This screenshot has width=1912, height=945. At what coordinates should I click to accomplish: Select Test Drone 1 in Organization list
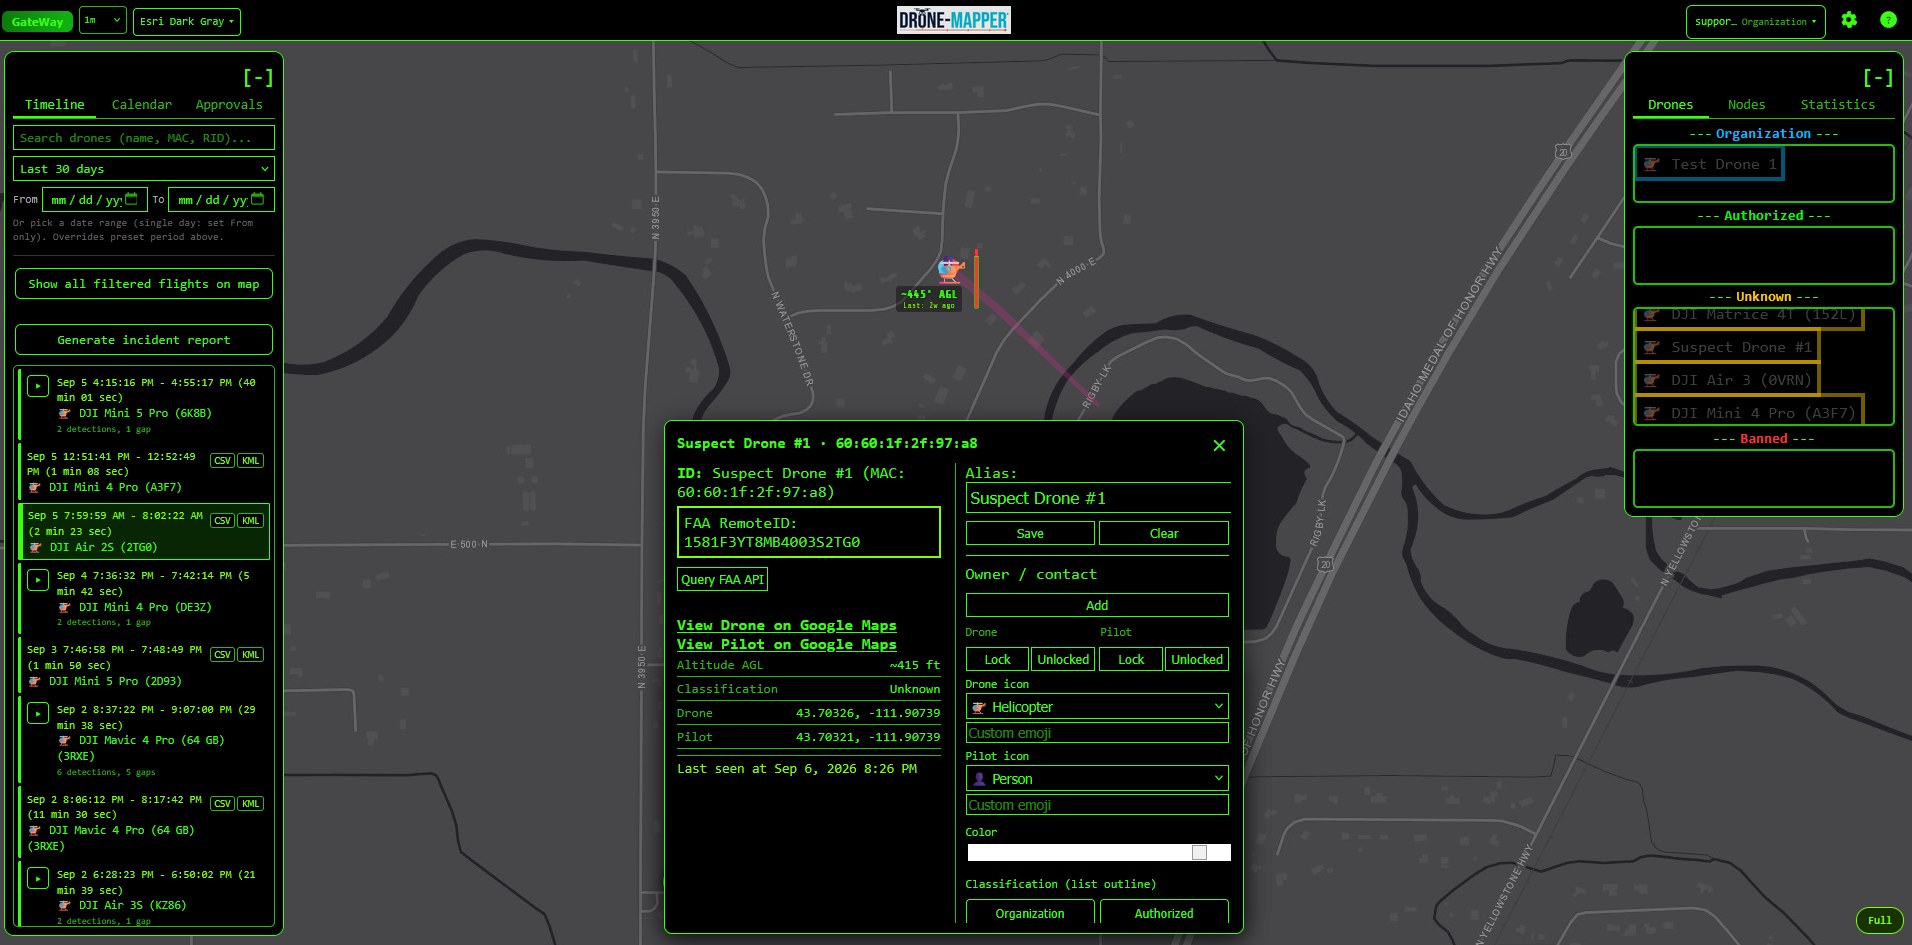pyautogui.click(x=1709, y=164)
